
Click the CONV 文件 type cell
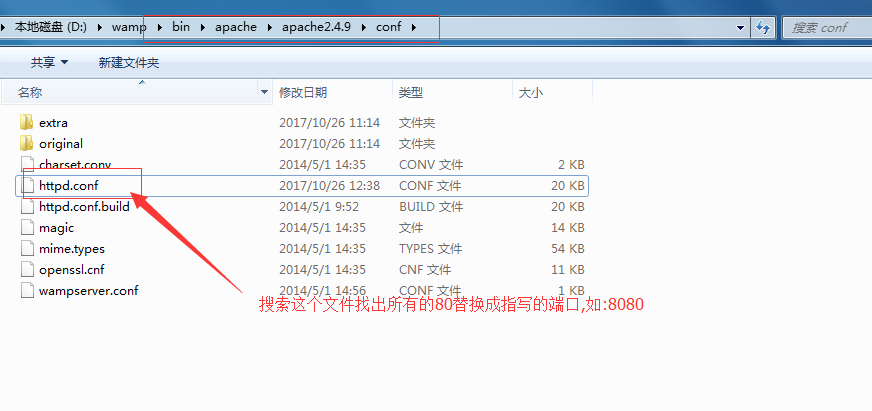(431, 165)
